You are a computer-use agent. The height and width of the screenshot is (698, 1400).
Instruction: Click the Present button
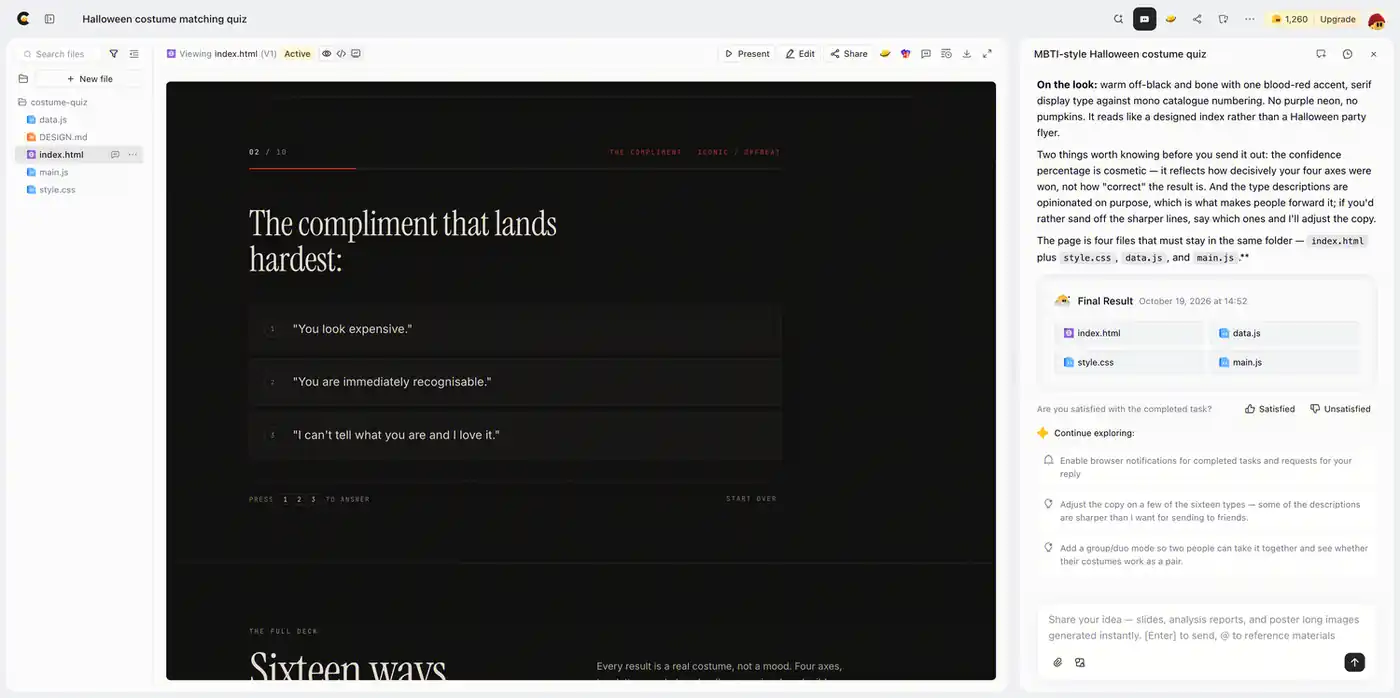tap(747, 54)
